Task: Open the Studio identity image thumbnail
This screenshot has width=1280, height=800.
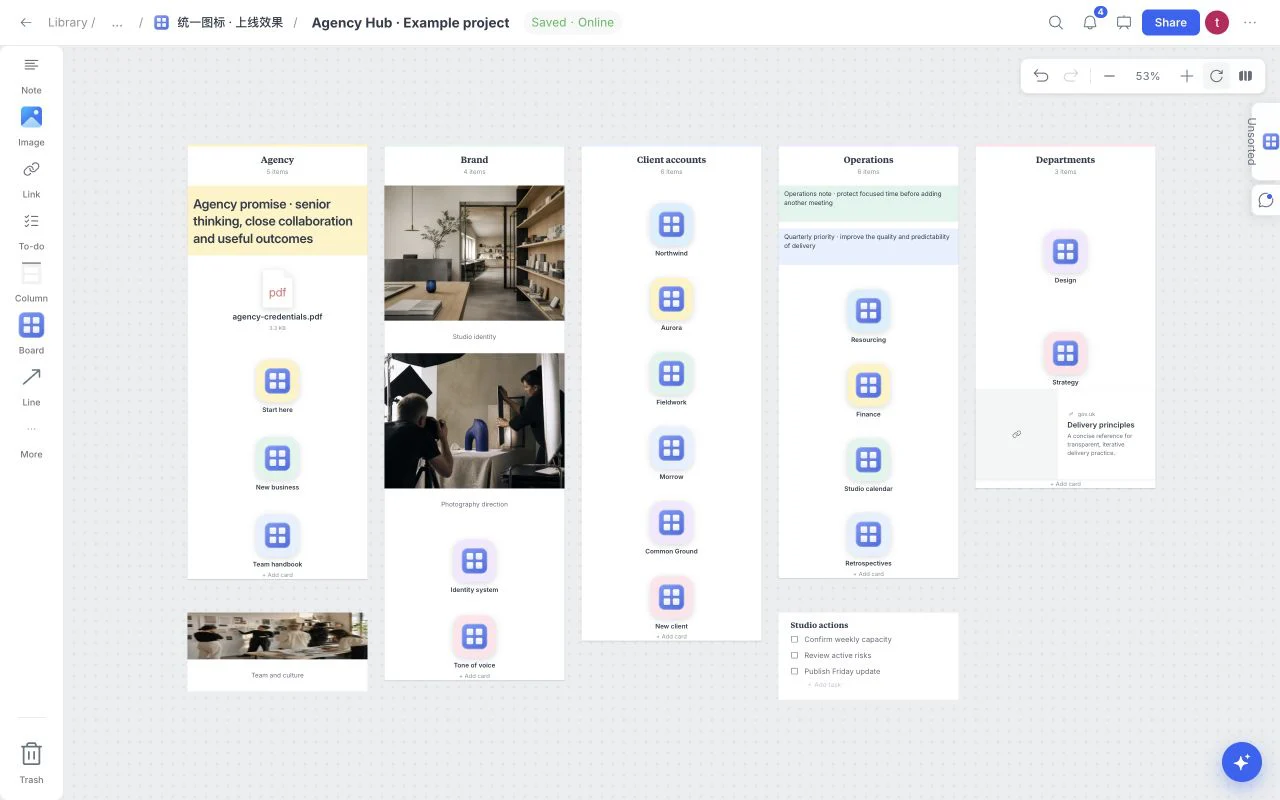Action: [x=474, y=253]
